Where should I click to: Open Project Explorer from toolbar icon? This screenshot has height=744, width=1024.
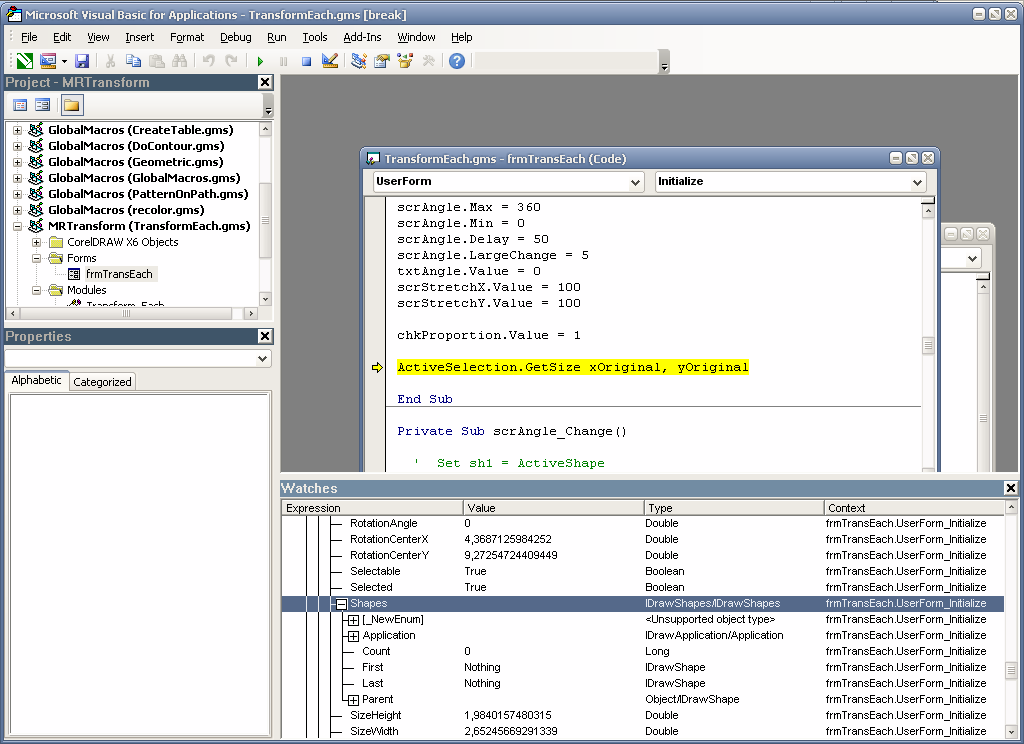[359, 61]
